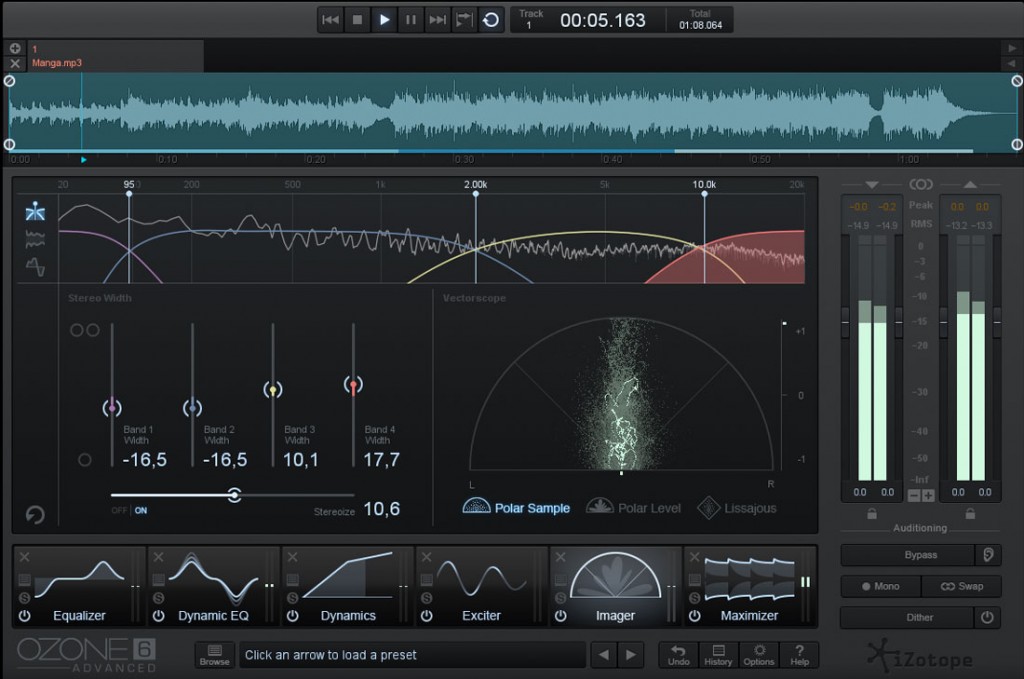1024x679 pixels.
Task: Remove the Equalizer module with its X
Action: coord(24,557)
